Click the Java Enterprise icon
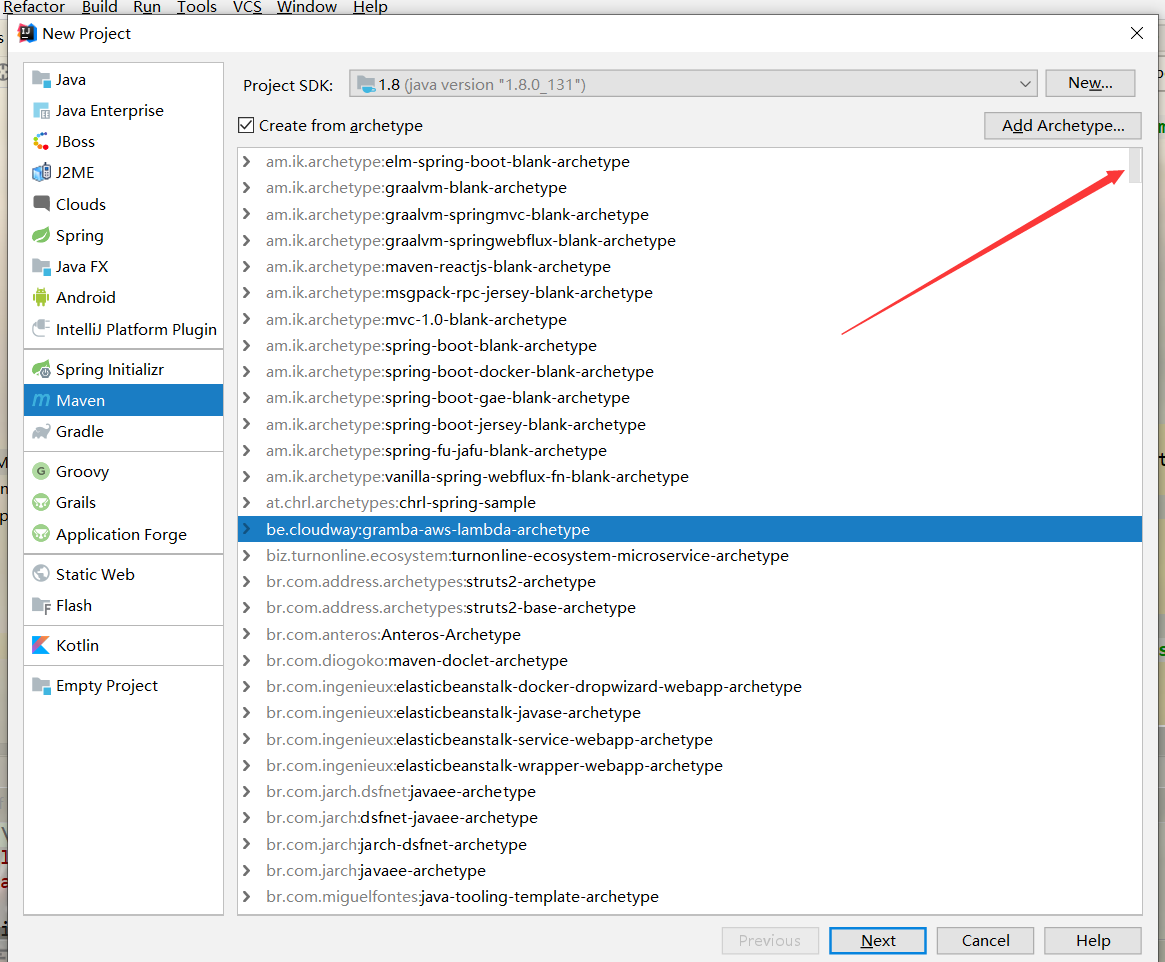This screenshot has width=1165, height=962. point(41,111)
